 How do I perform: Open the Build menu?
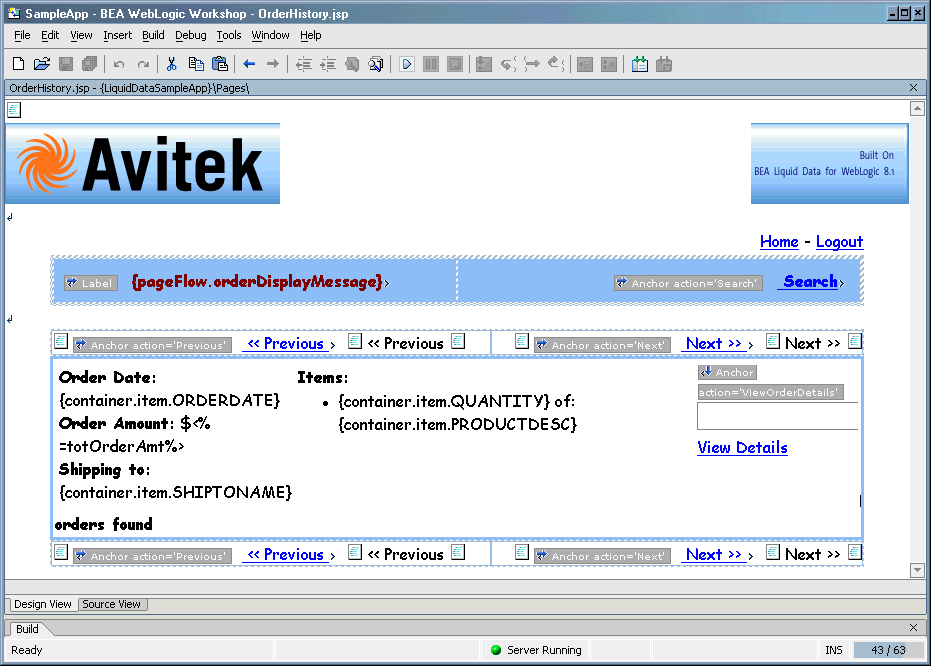pos(153,35)
